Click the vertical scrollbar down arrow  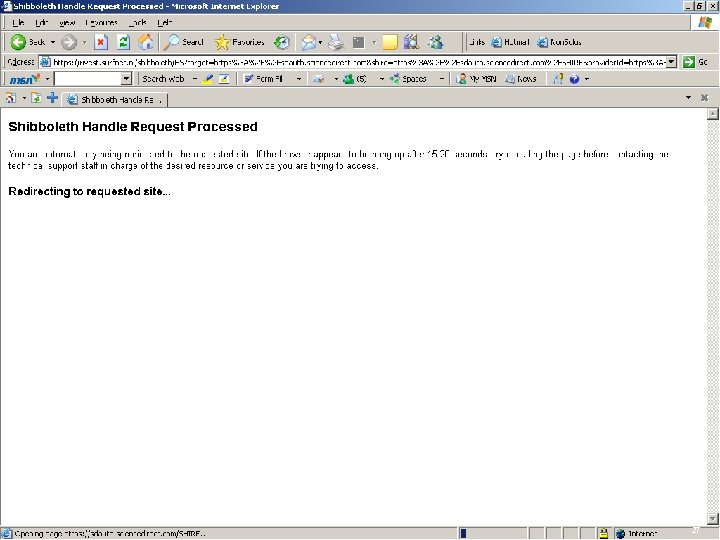pos(713,519)
